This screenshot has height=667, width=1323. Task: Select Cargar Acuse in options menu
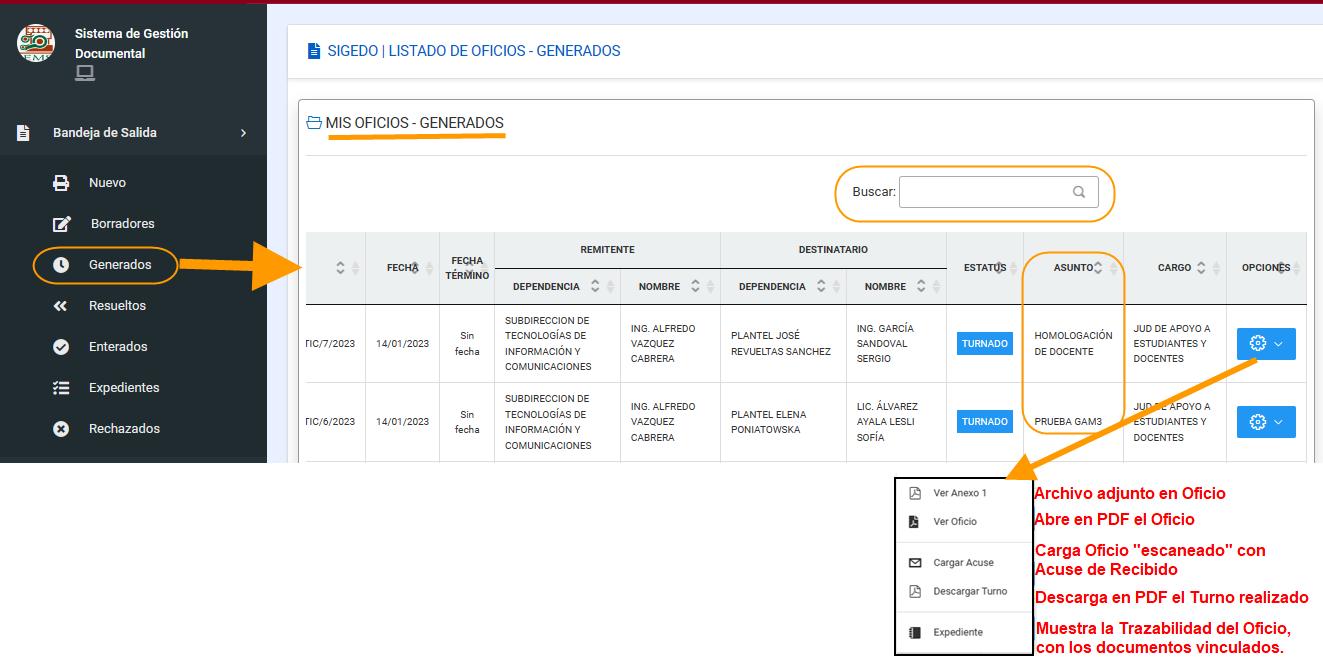pos(964,563)
